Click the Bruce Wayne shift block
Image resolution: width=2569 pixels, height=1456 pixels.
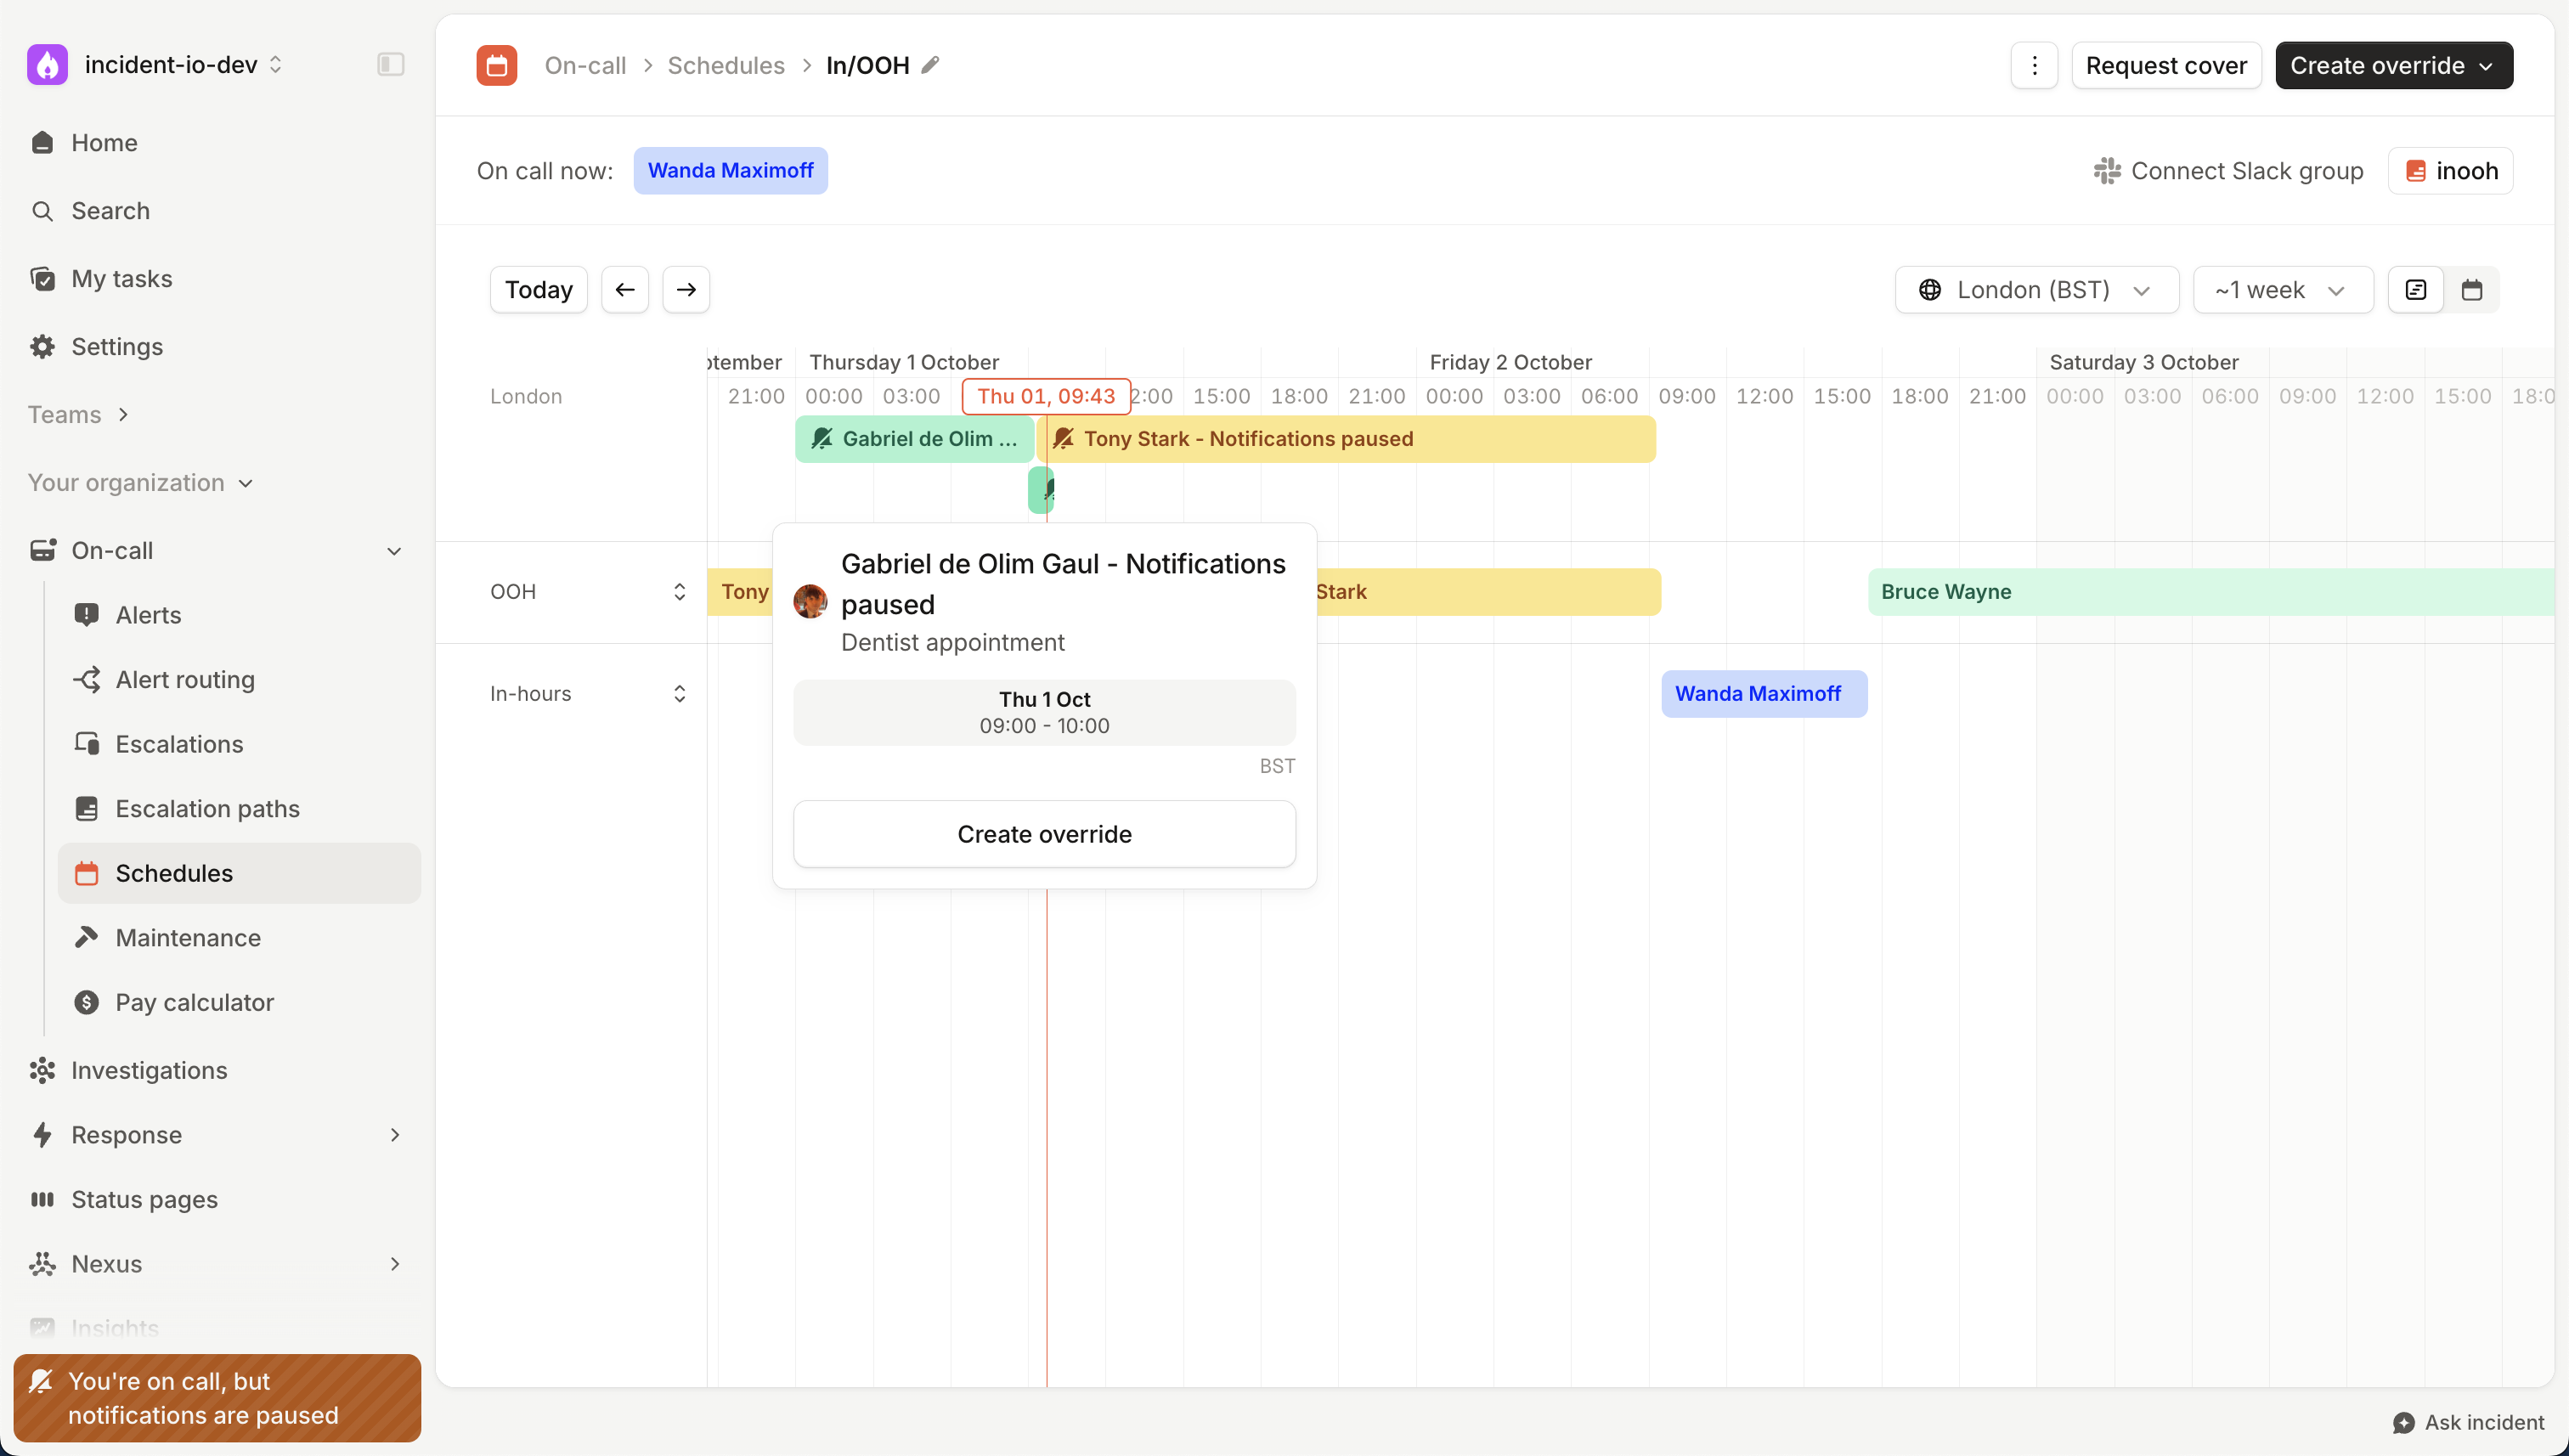[x=2210, y=592]
